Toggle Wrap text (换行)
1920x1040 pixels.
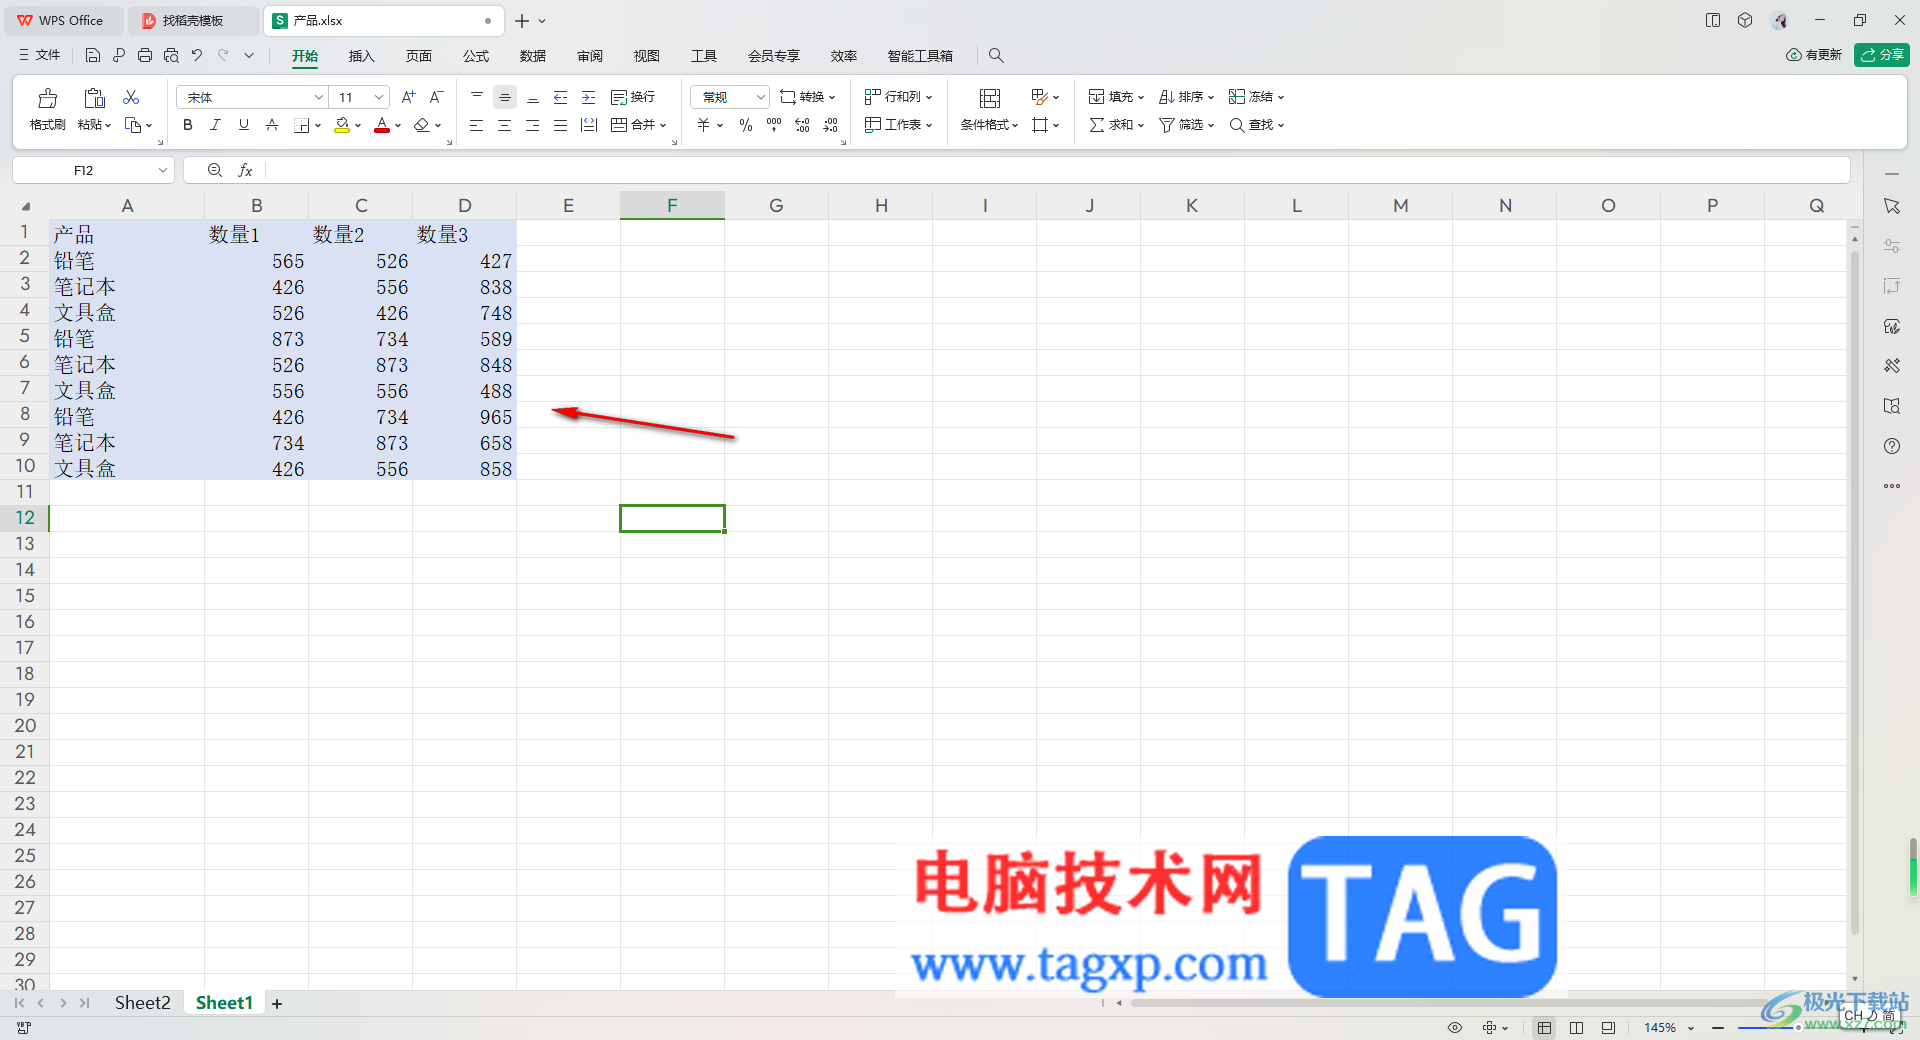click(633, 97)
